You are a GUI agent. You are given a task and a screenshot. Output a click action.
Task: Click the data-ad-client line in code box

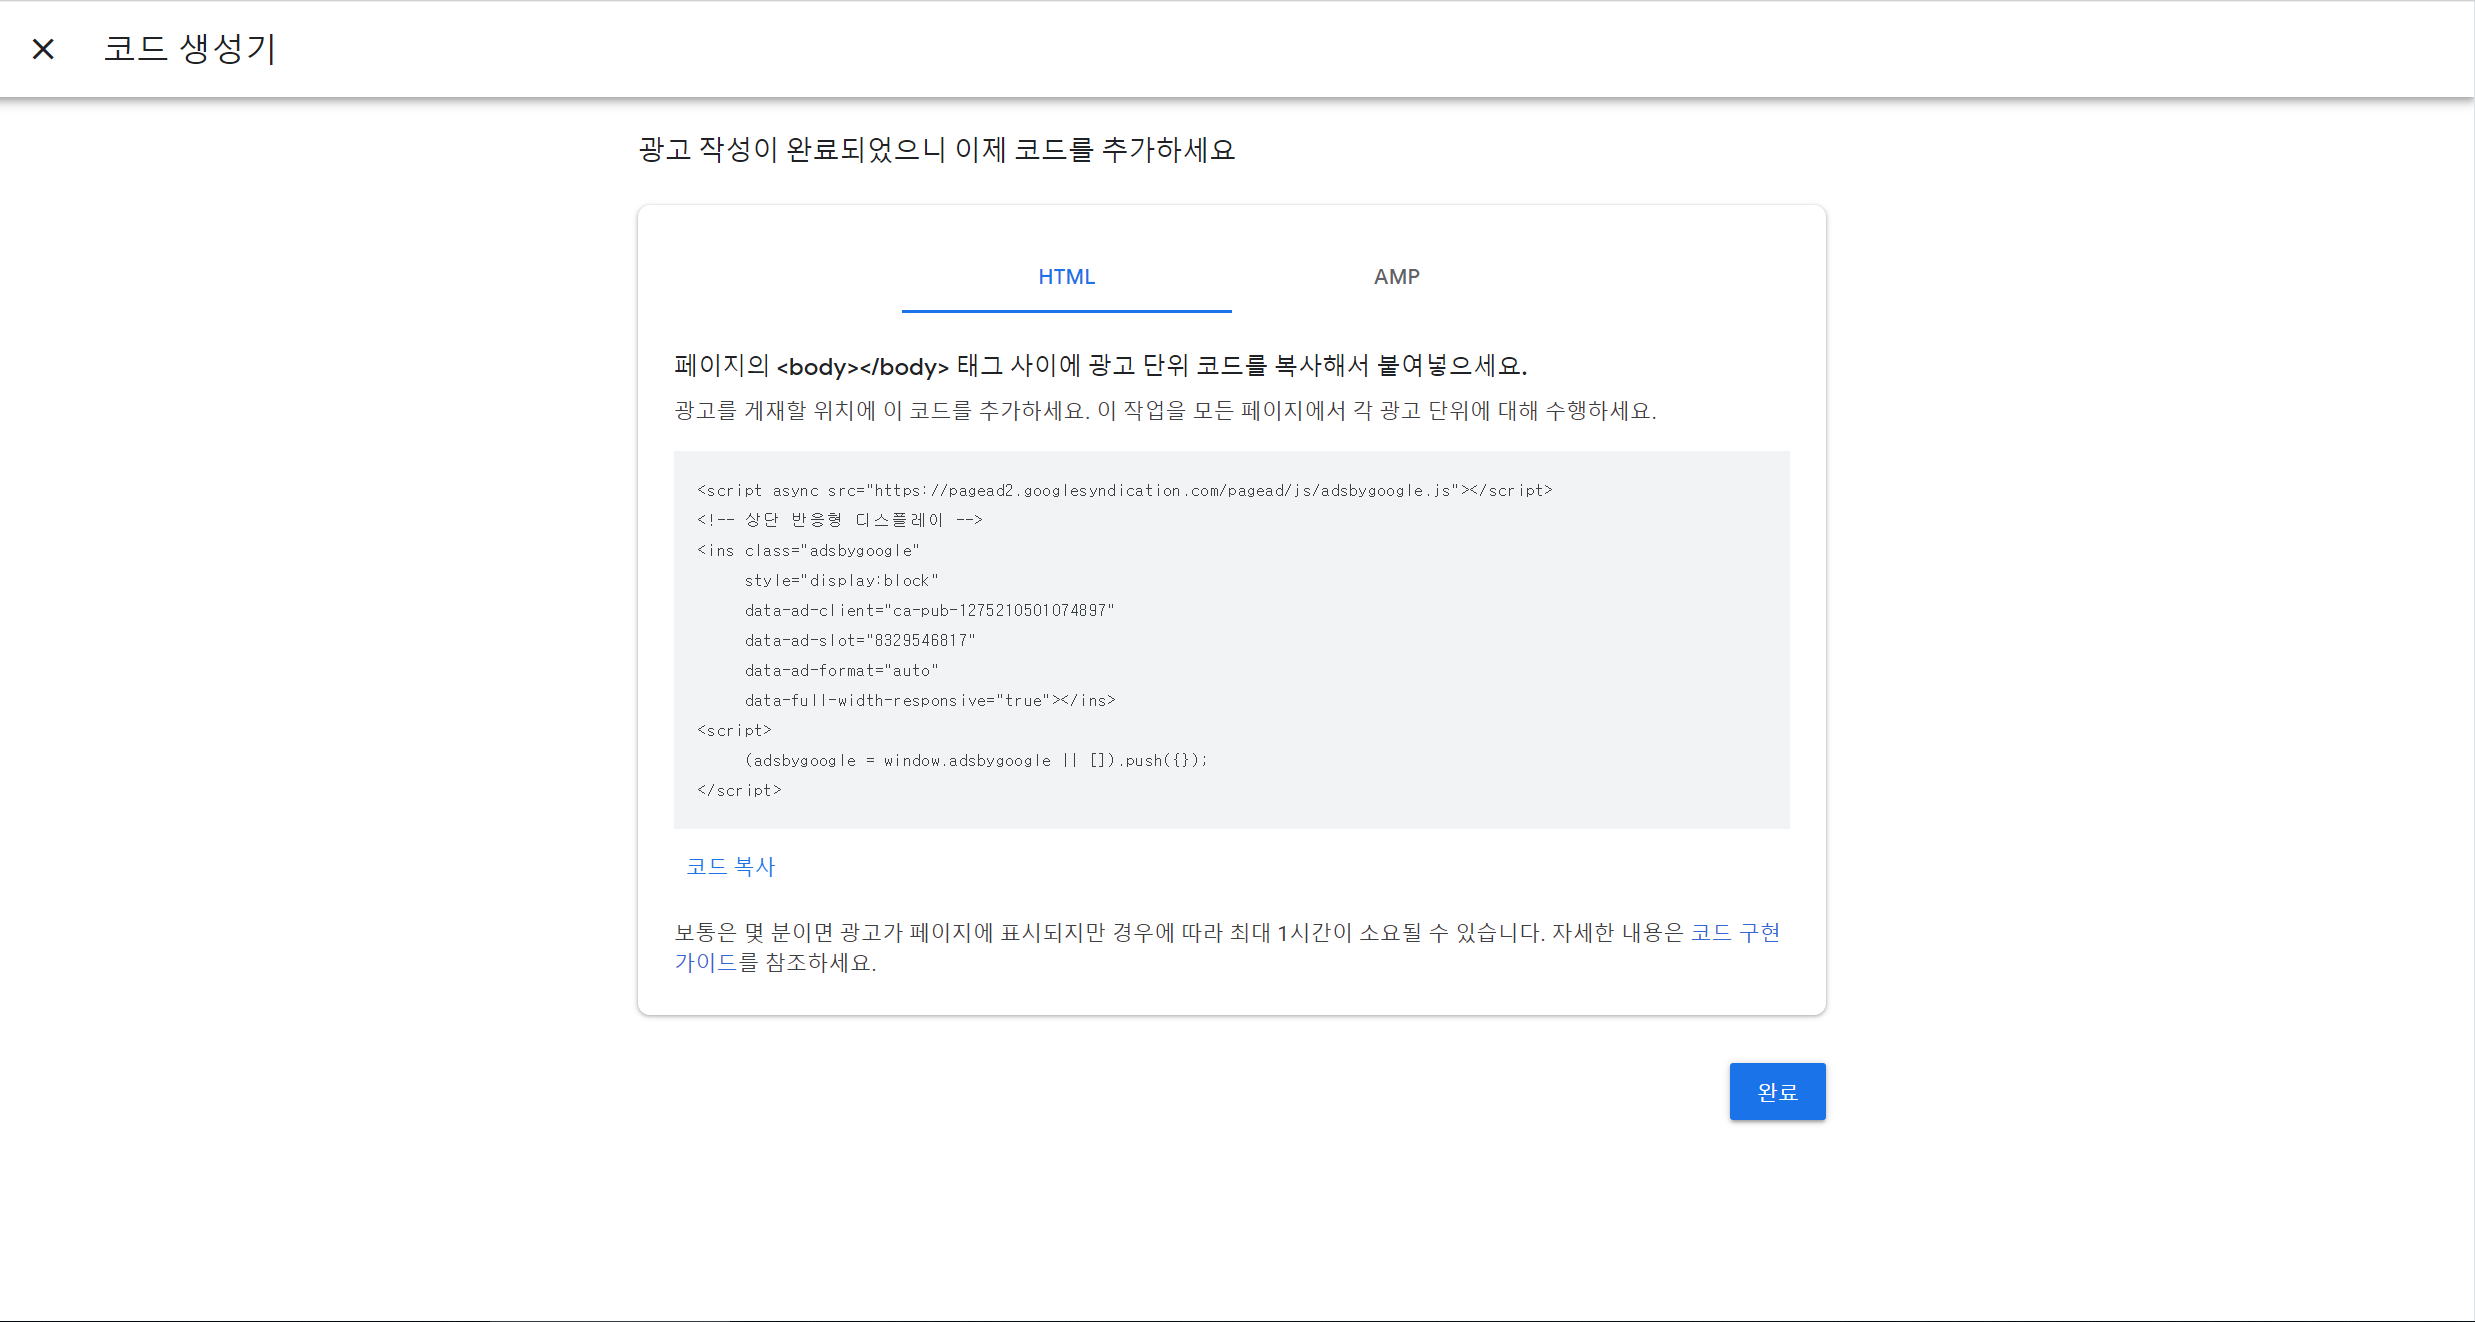click(x=929, y=610)
